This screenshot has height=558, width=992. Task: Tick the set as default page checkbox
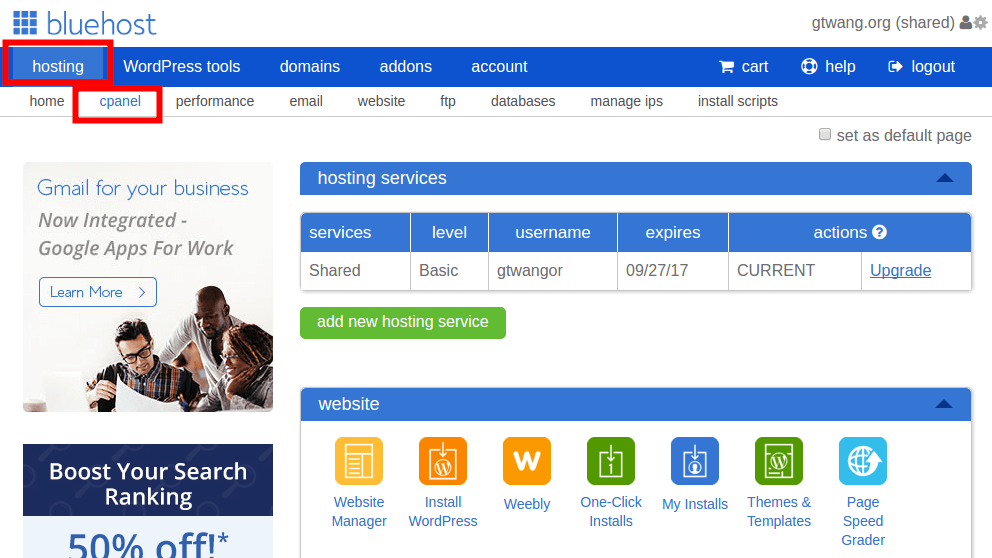824,134
